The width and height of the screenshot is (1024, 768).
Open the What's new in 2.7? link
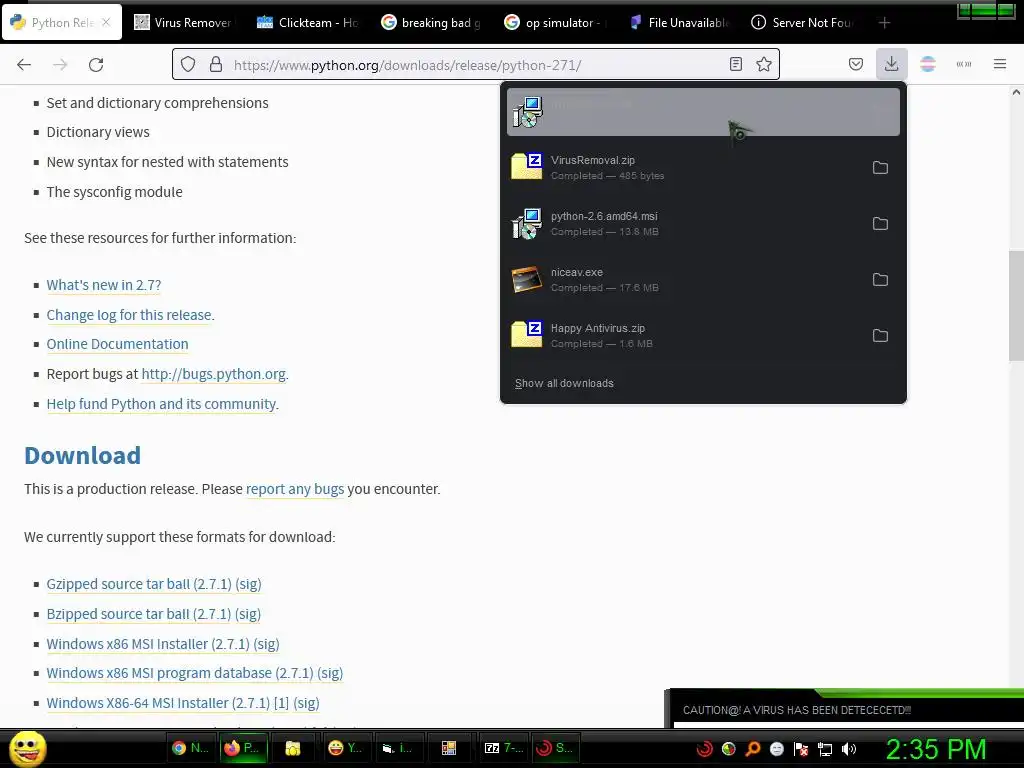pos(104,285)
